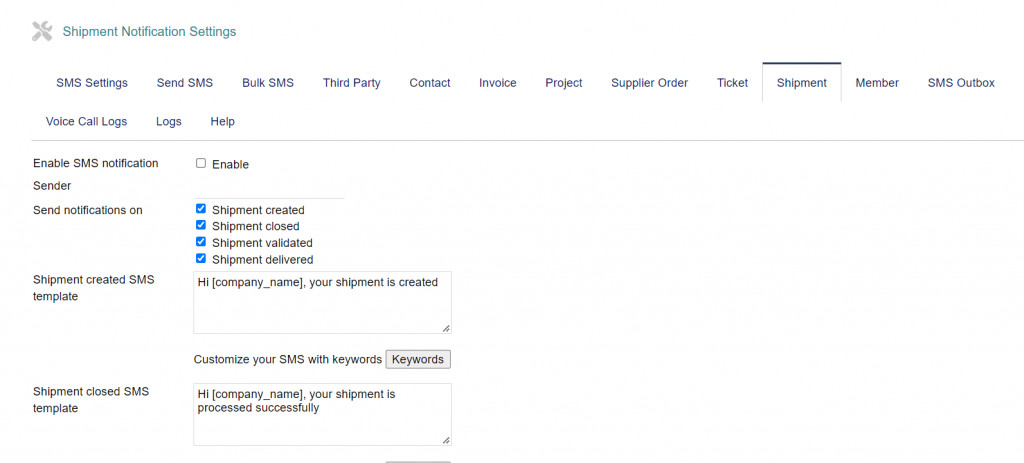Toggle Shipment closed notification checkbox
1024x463 pixels.
click(x=201, y=226)
